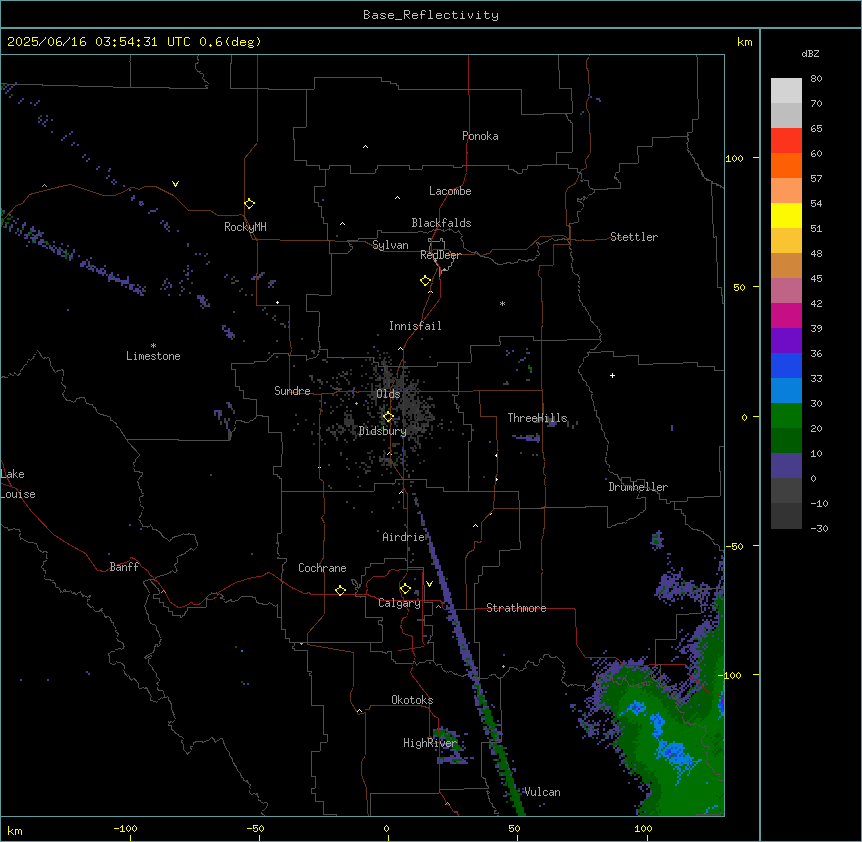The image size is (862, 842).
Task: Click the yellow diamond marker south of RedDeer
Action: (x=426, y=281)
